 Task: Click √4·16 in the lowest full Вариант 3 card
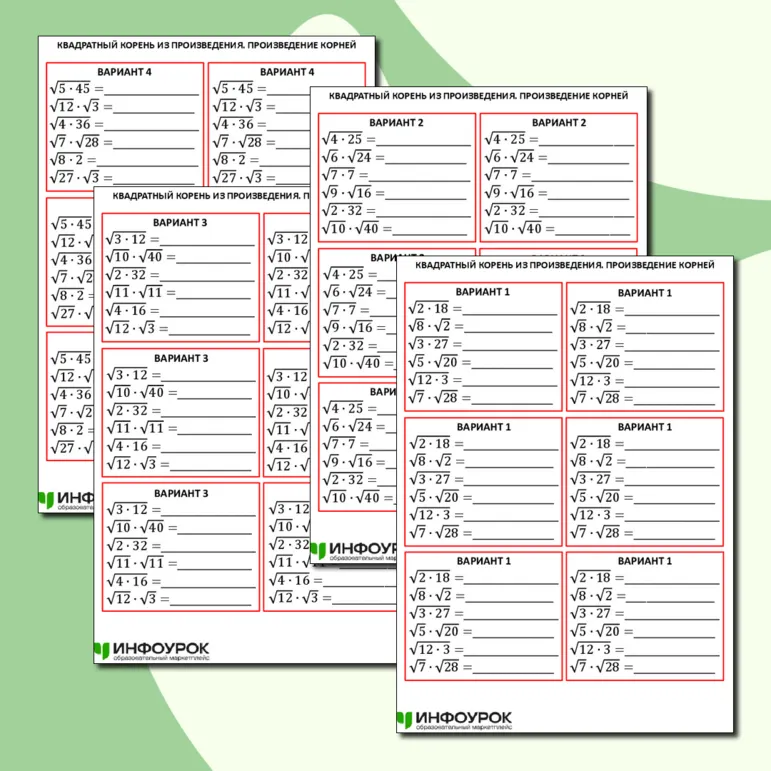point(127,581)
